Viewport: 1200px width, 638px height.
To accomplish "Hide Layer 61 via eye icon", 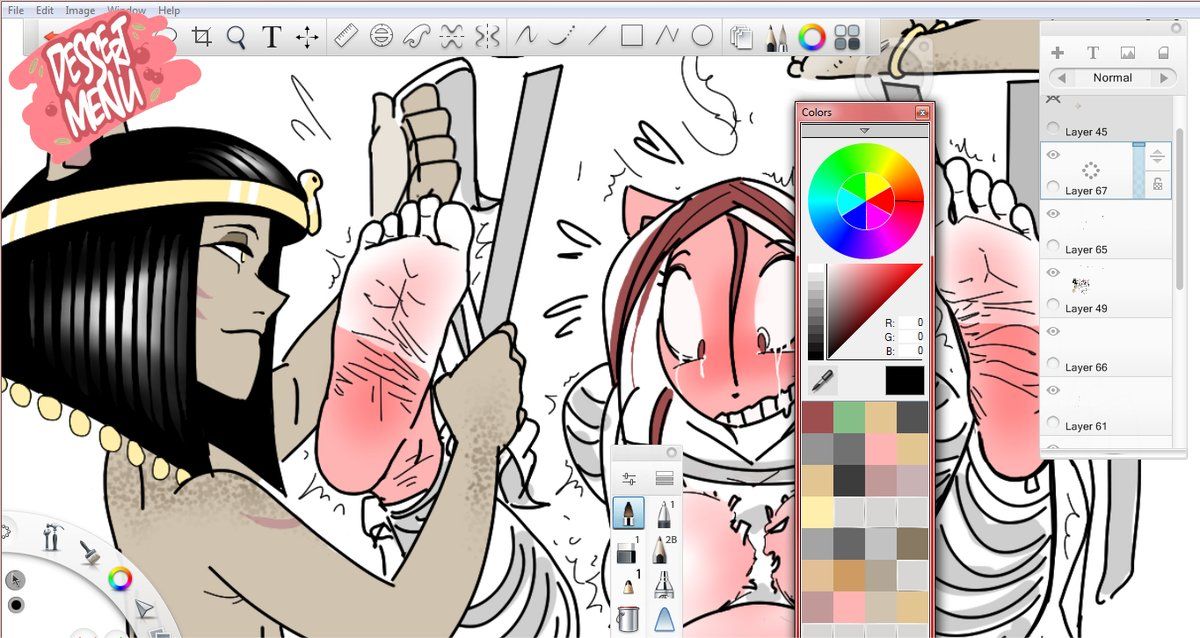I will click(x=1052, y=390).
